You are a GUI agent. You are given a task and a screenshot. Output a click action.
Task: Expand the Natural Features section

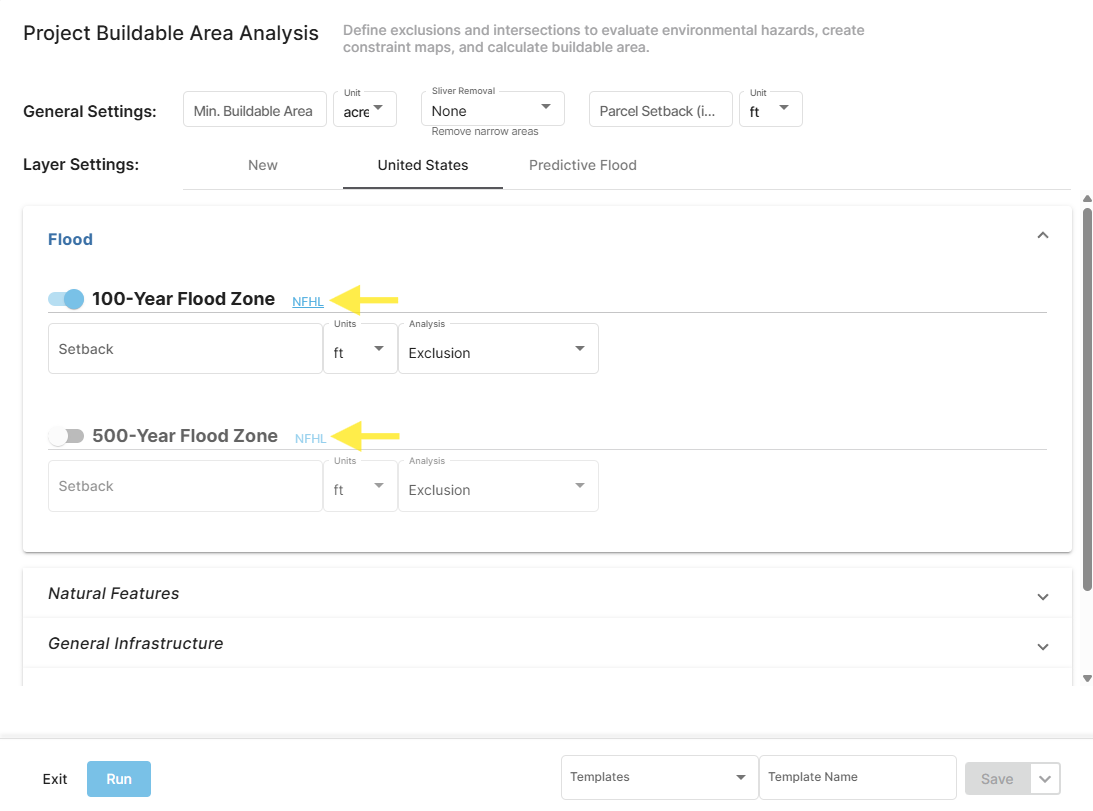(x=1043, y=595)
